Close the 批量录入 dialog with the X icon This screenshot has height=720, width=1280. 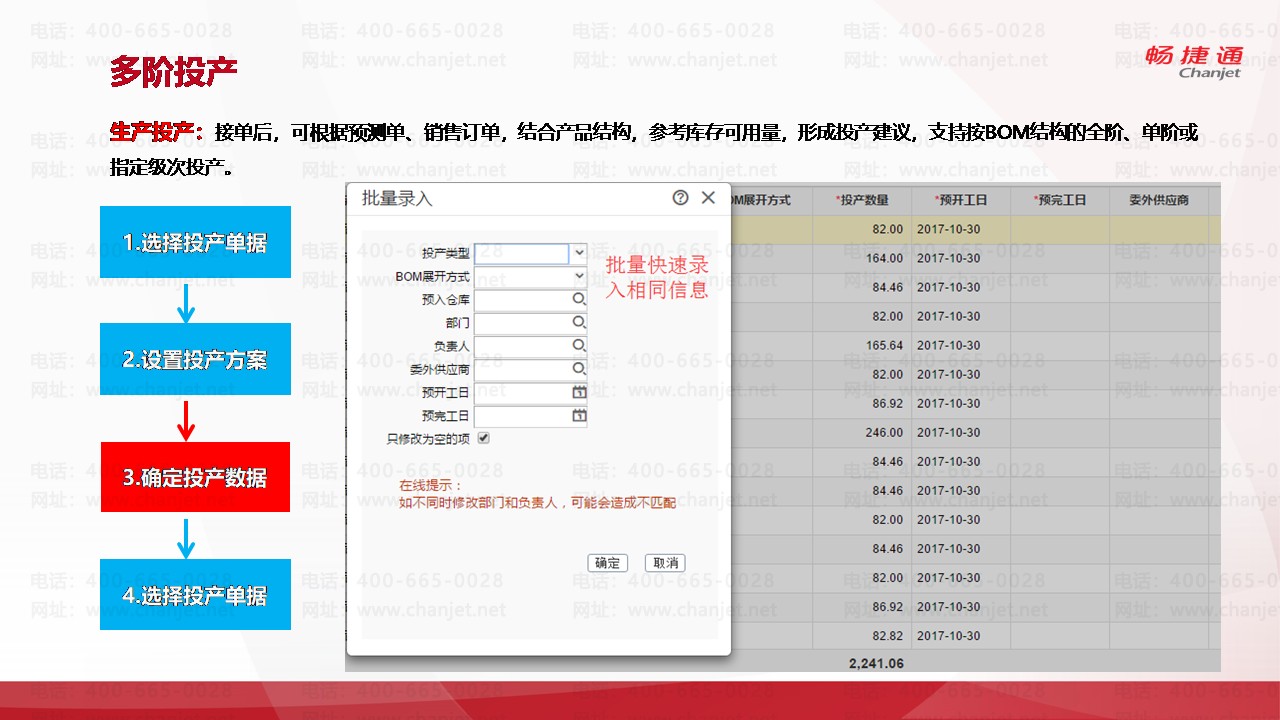tap(708, 198)
